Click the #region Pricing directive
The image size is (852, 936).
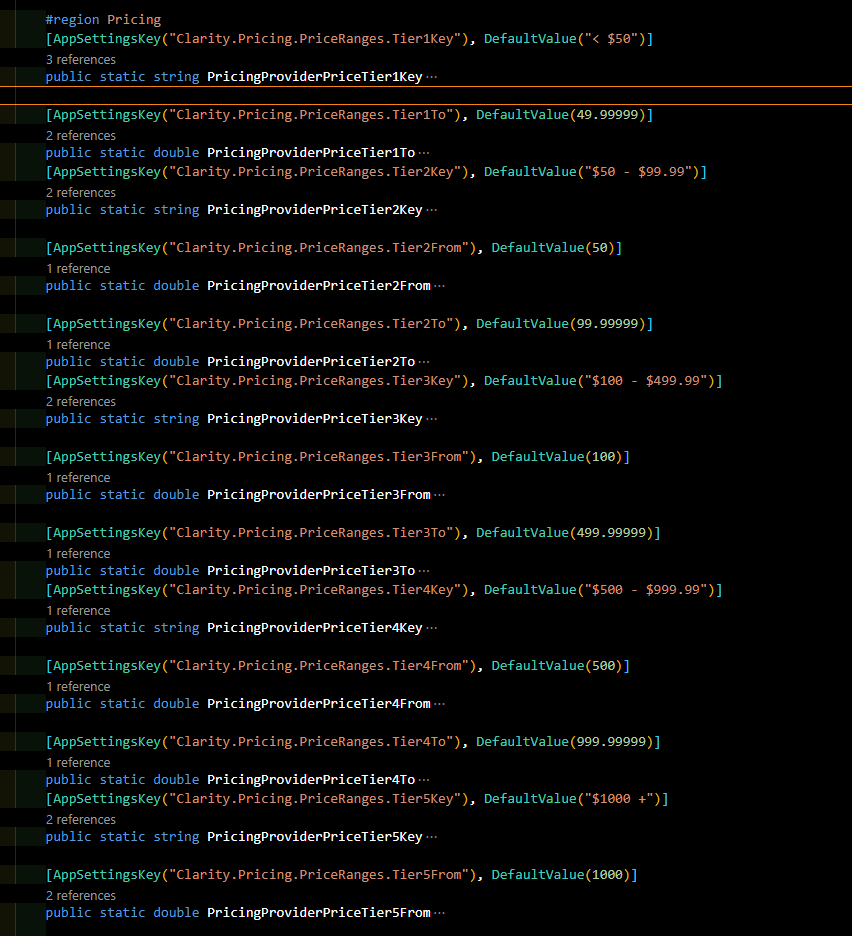click(103, 20)
